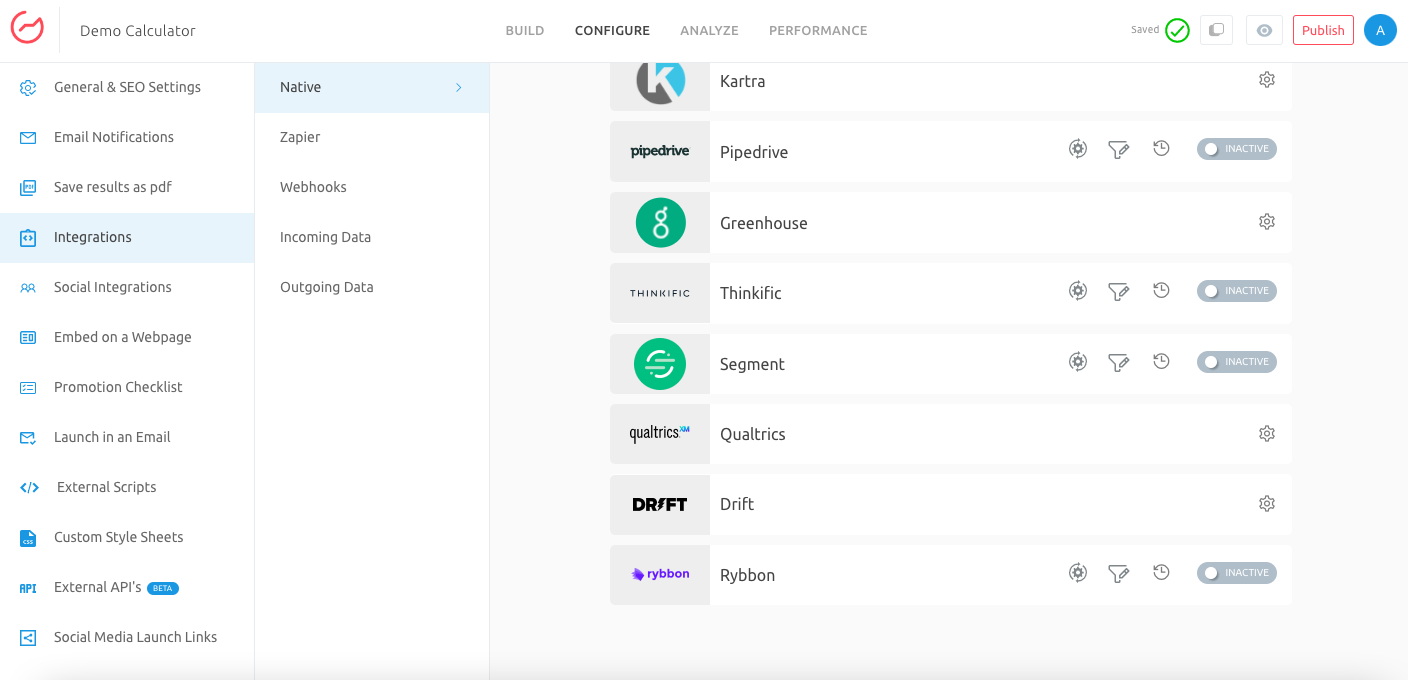The width and height of the screenshot is (1408, 680).
Task: Open Email Notifications settings
Action: 127,137
